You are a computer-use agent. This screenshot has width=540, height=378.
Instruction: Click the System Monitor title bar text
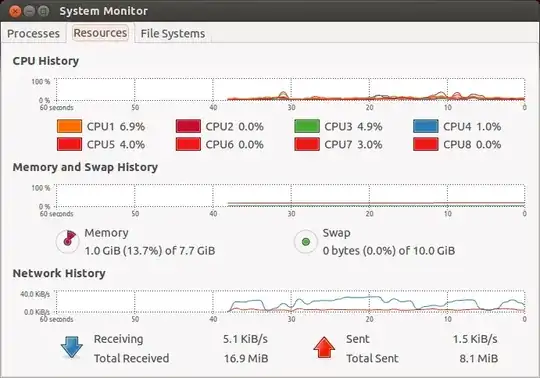click(104, 11)
